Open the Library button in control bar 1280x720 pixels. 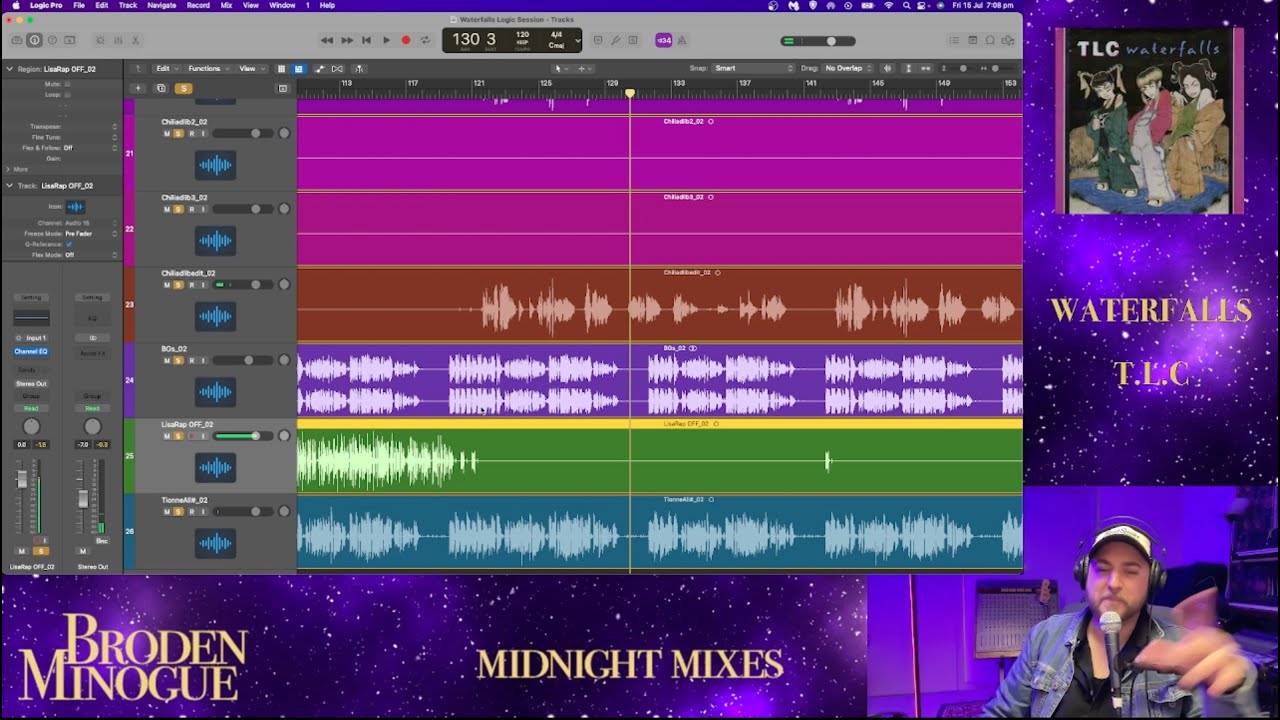(17, 40)
